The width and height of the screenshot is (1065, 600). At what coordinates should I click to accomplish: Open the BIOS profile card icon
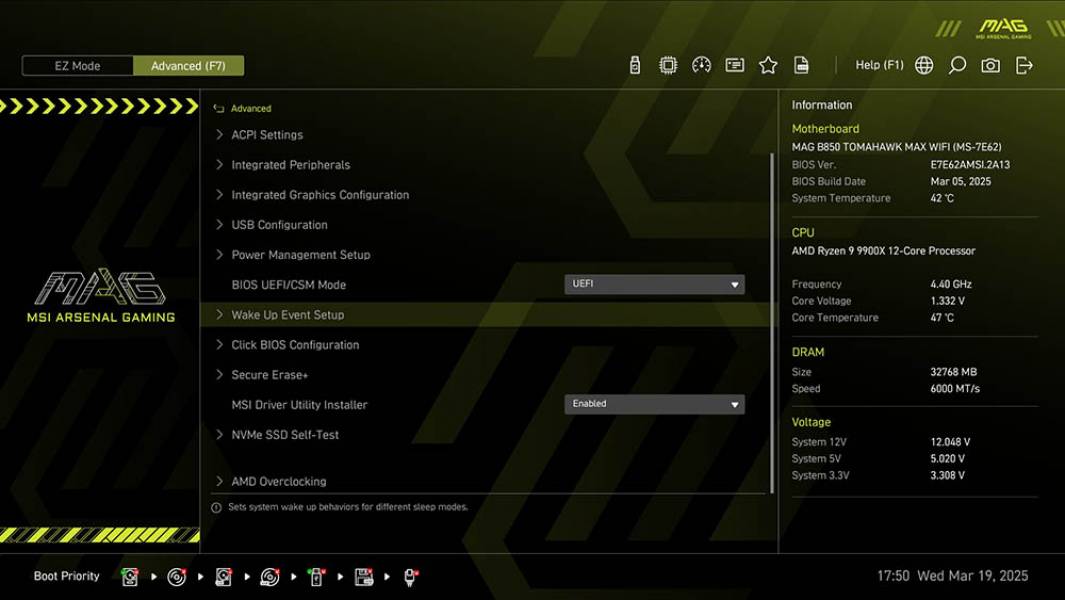734,65
